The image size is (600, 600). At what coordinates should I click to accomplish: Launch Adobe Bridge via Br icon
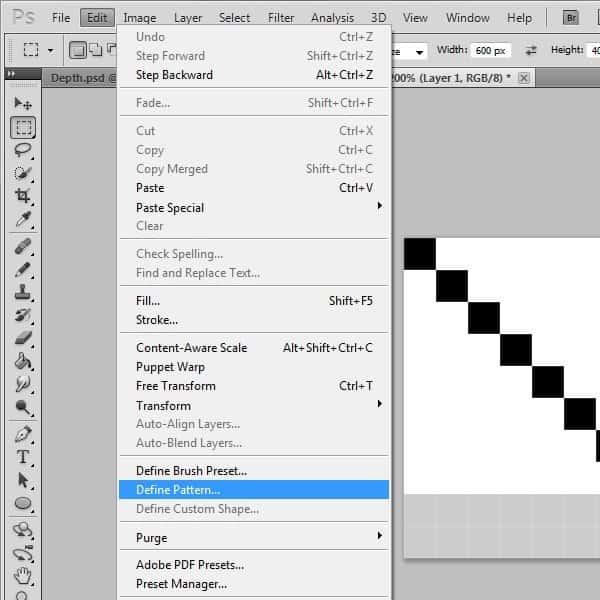coord(571,18)
